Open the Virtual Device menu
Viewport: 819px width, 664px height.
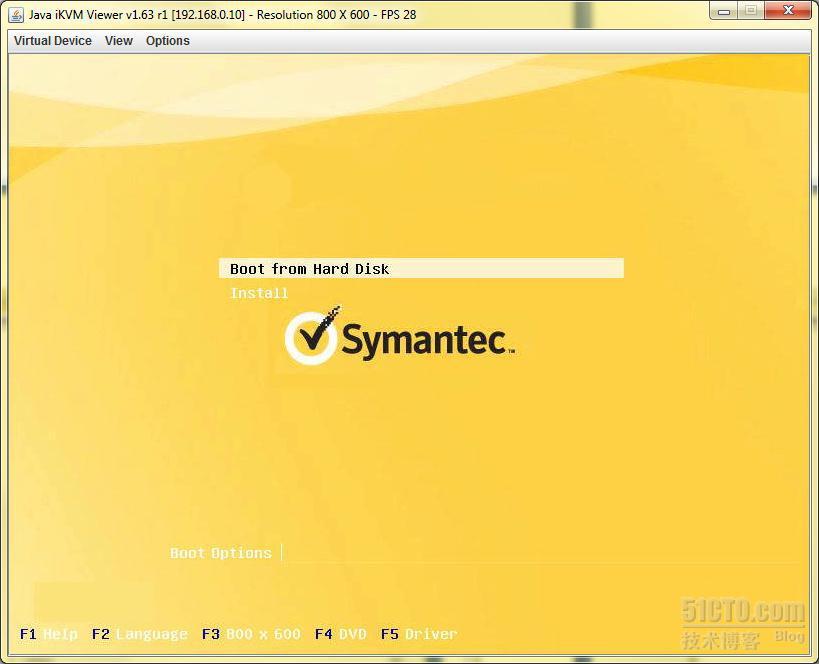[x=53, y=41]
